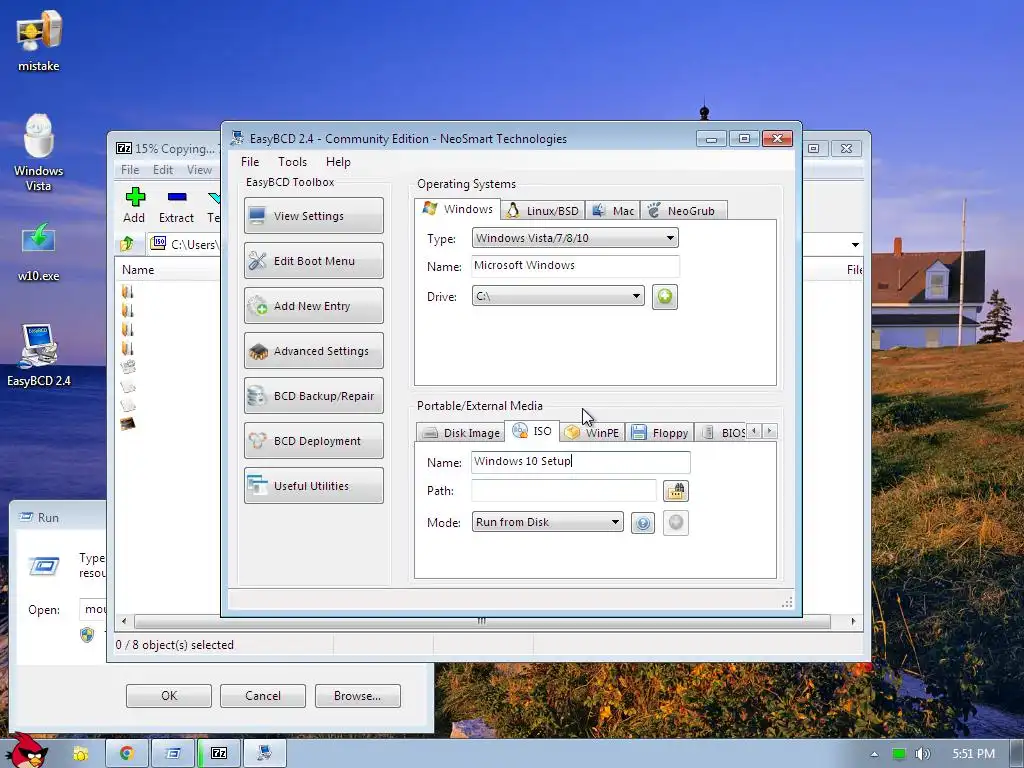This screenshot has height=768, width=1024.
Task: Select the Windows operating system tab
Action: coord(458,209)
